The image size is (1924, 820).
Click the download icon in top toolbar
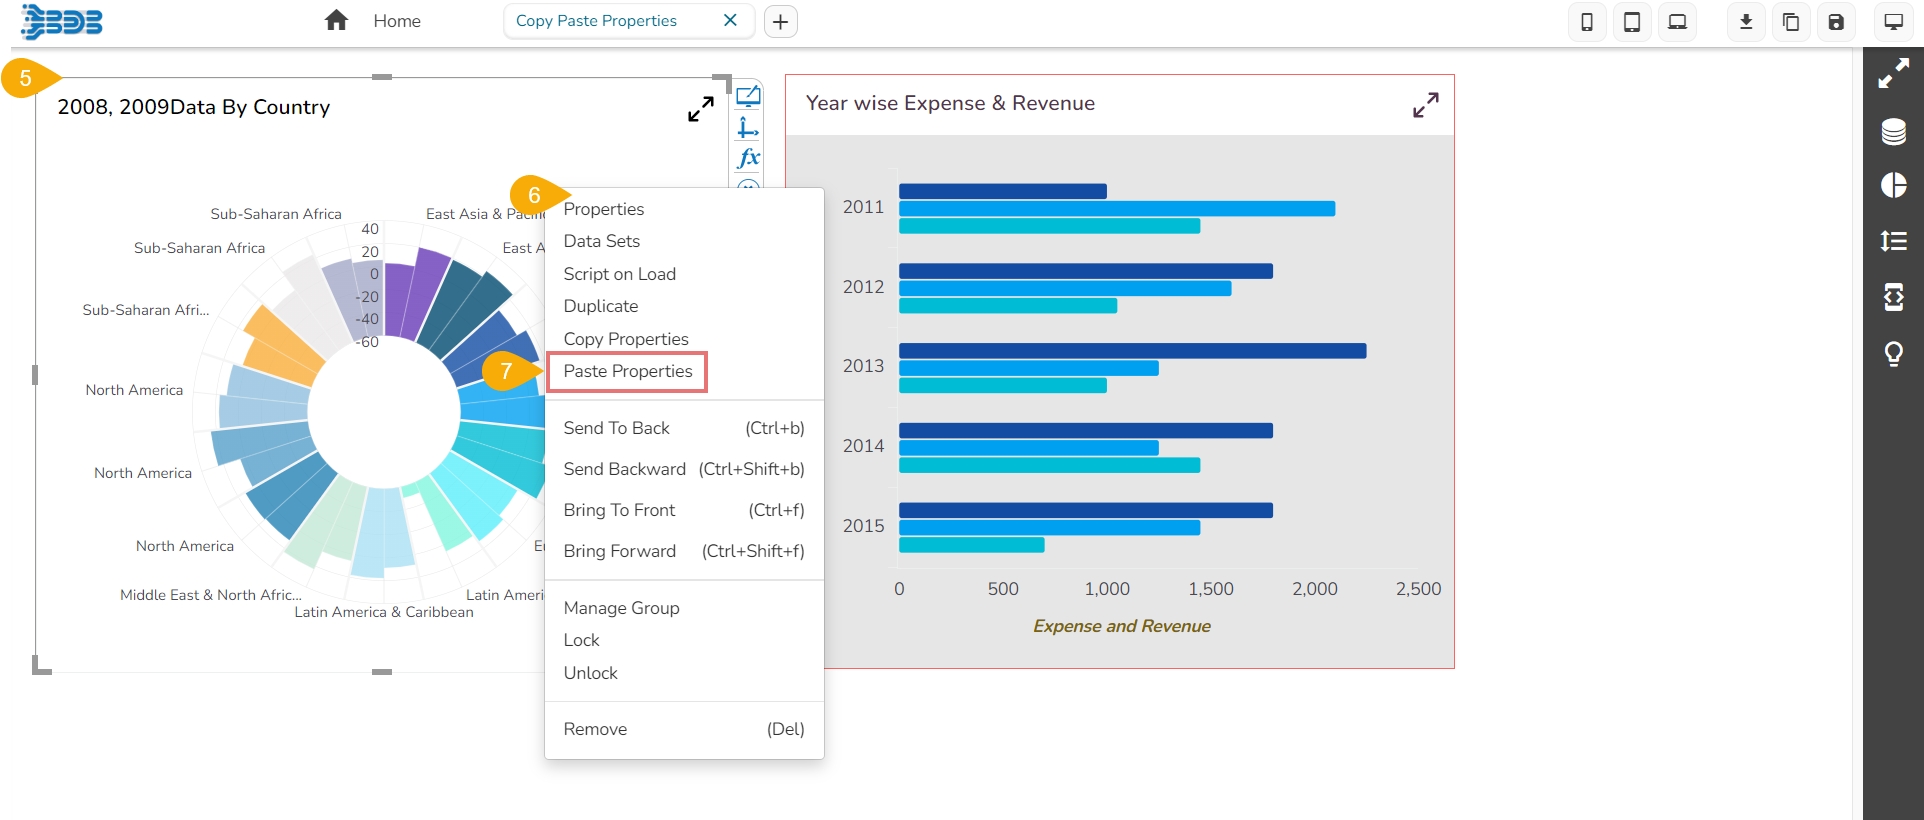pos(1746,22)
